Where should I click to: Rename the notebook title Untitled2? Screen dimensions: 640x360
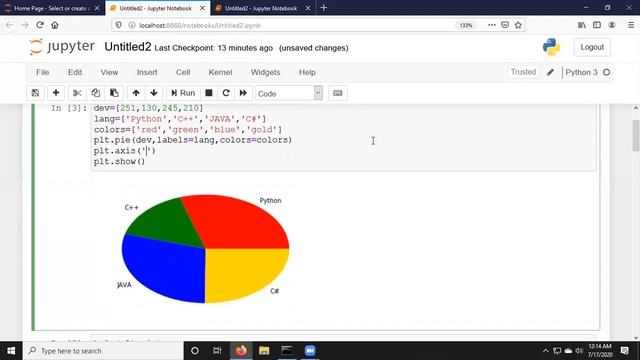128,47
